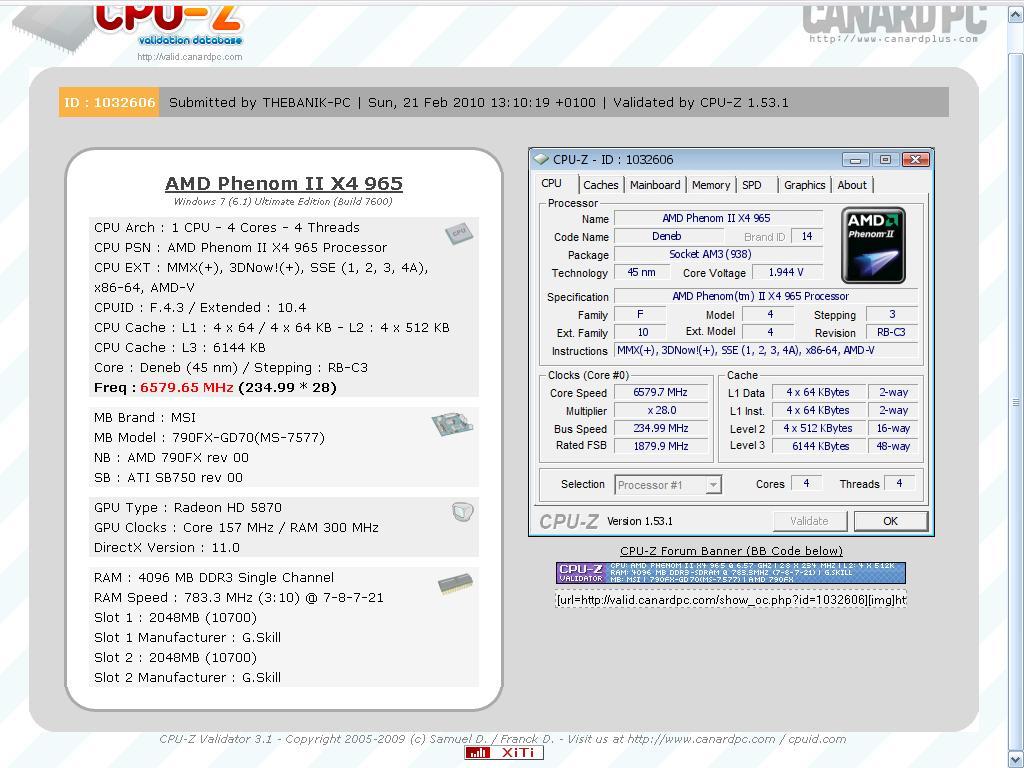The image size is (1024, 768).
Task: Open the About tab
Action: (x=852, y=185)
